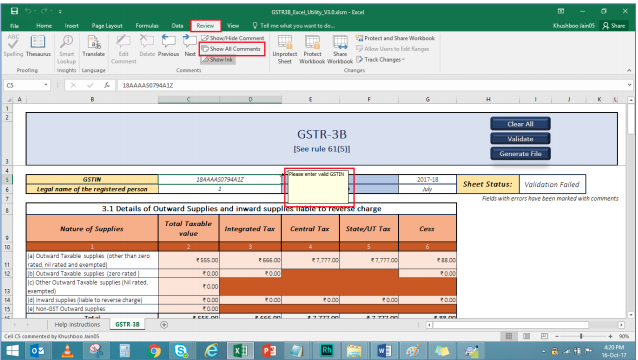Click the Validate button

[520, 139]
